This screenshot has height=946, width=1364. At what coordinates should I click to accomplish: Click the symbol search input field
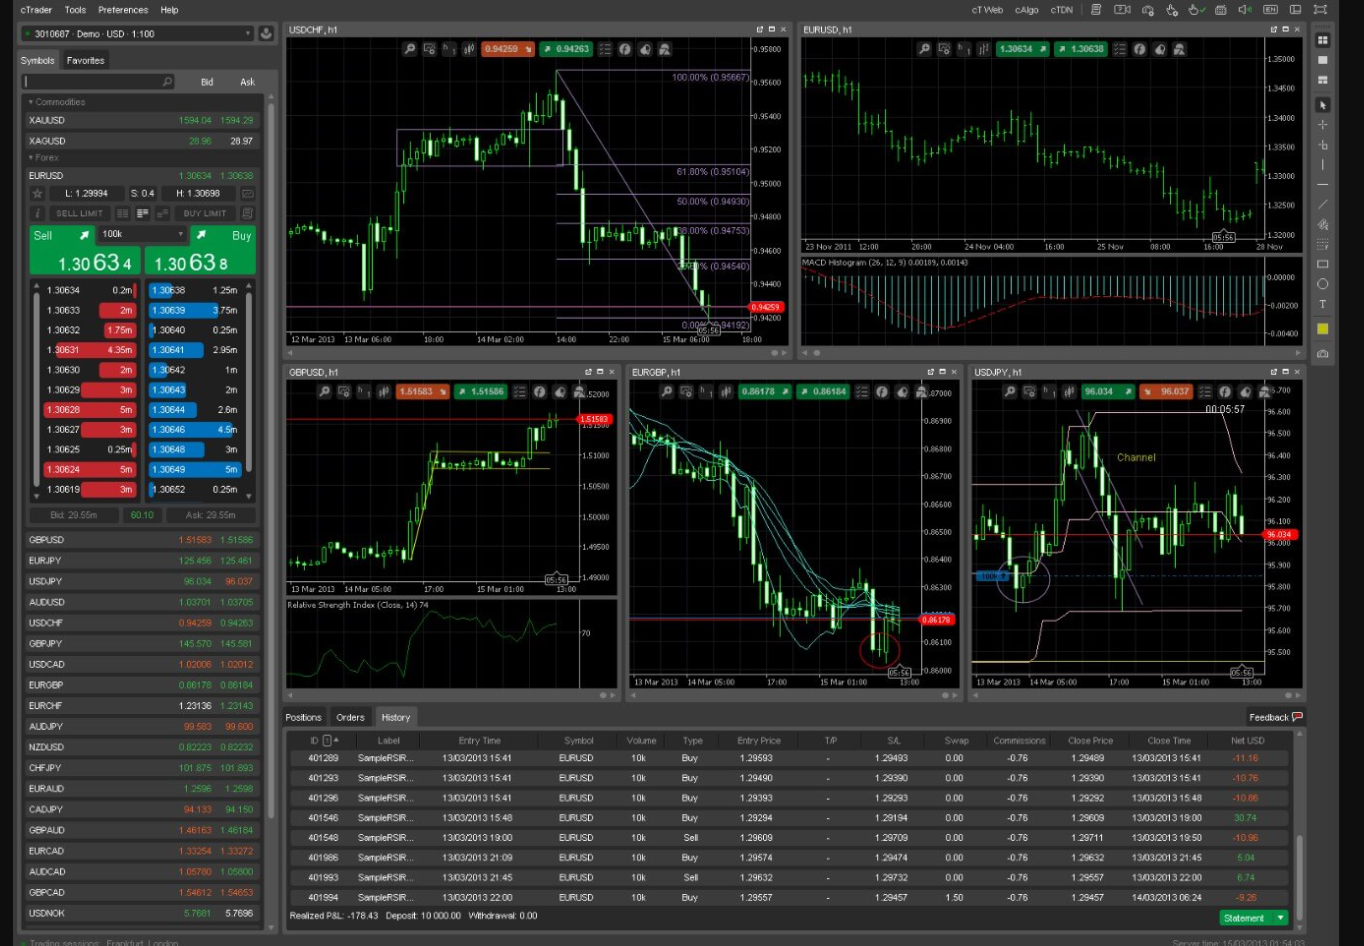pos(95,82)
